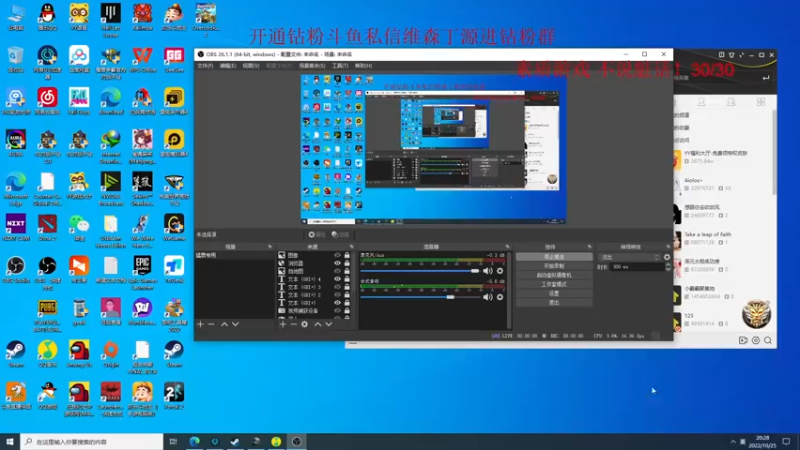Viewport: 800px width, 450px height.
Task: Move selected source up with arrow
Action: pos(318,324)
